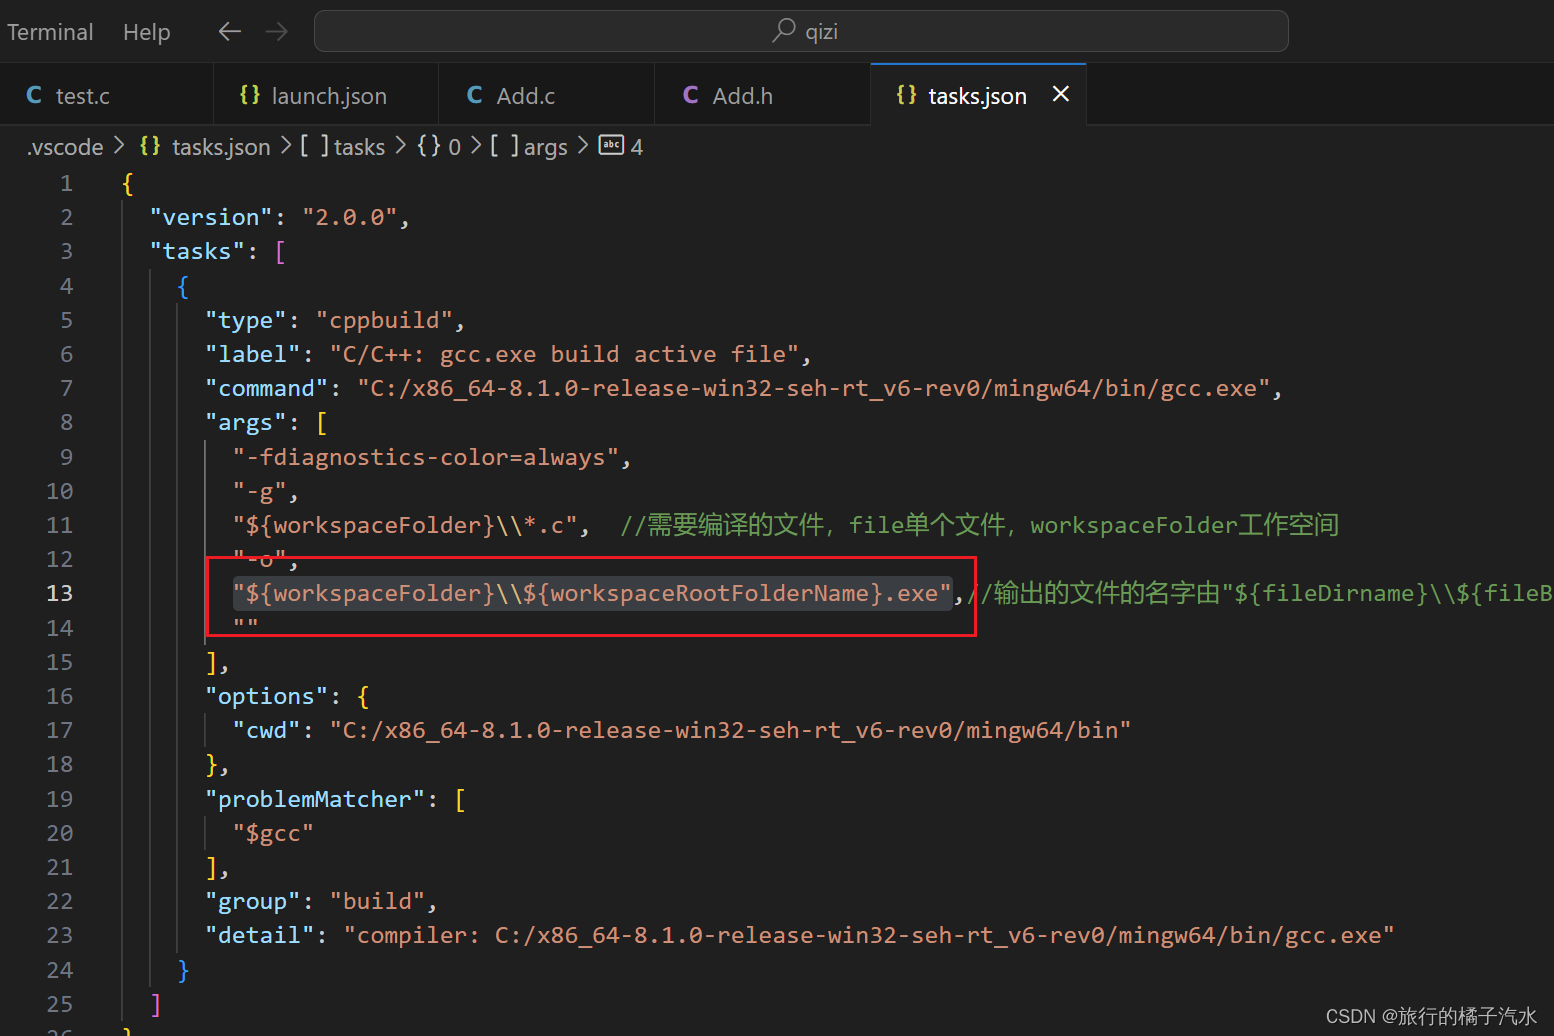Click the purple C icon beside Add.h
This screenshot has width=1554, height=1036.
[689, 95]
